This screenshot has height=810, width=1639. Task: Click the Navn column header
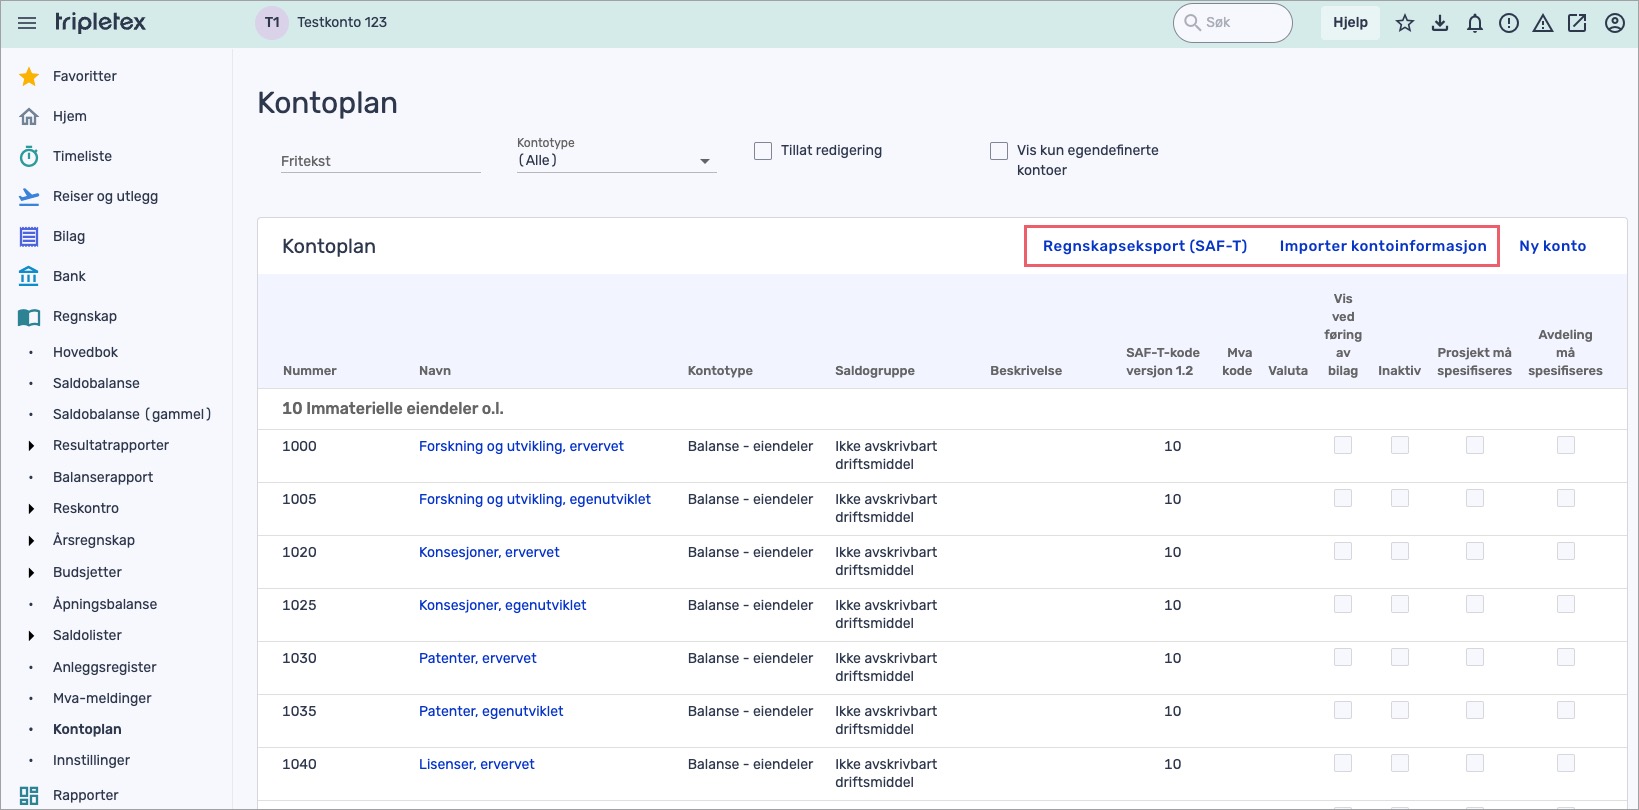(x=435, y=370)
